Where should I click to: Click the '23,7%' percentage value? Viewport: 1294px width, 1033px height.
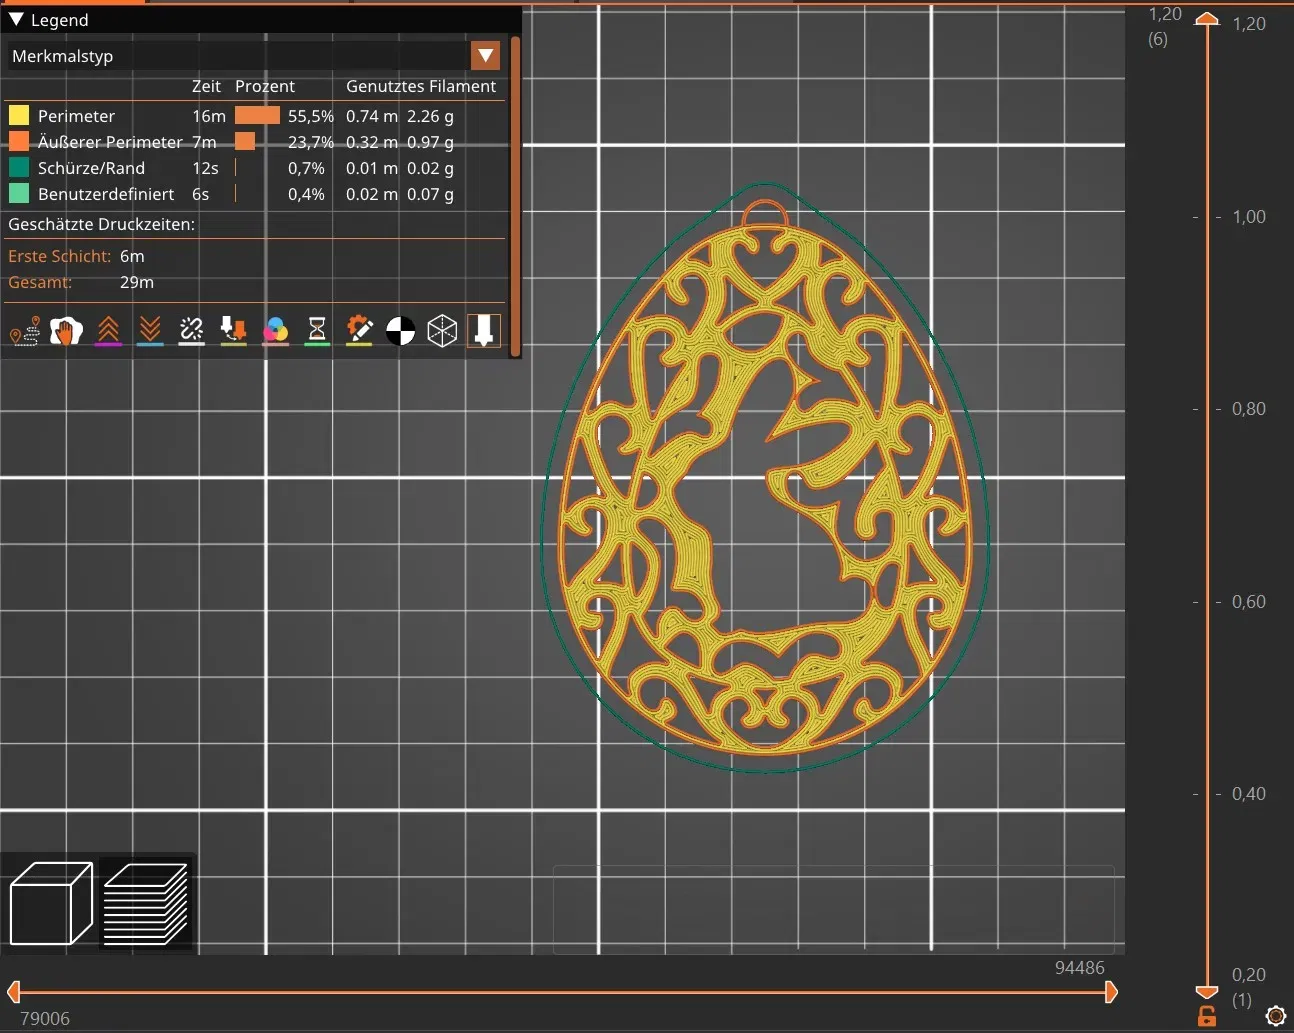click(311, 142)
